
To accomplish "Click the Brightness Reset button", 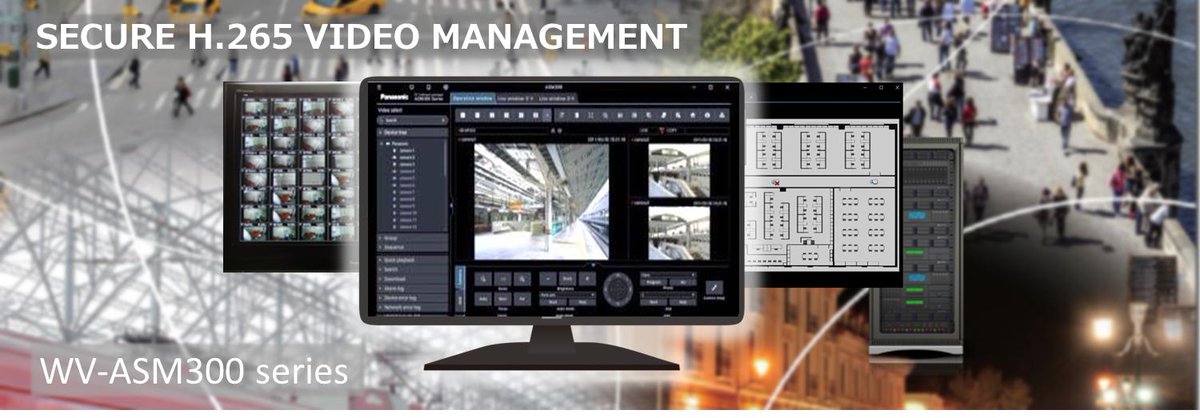I will click(x=567, y=278).
